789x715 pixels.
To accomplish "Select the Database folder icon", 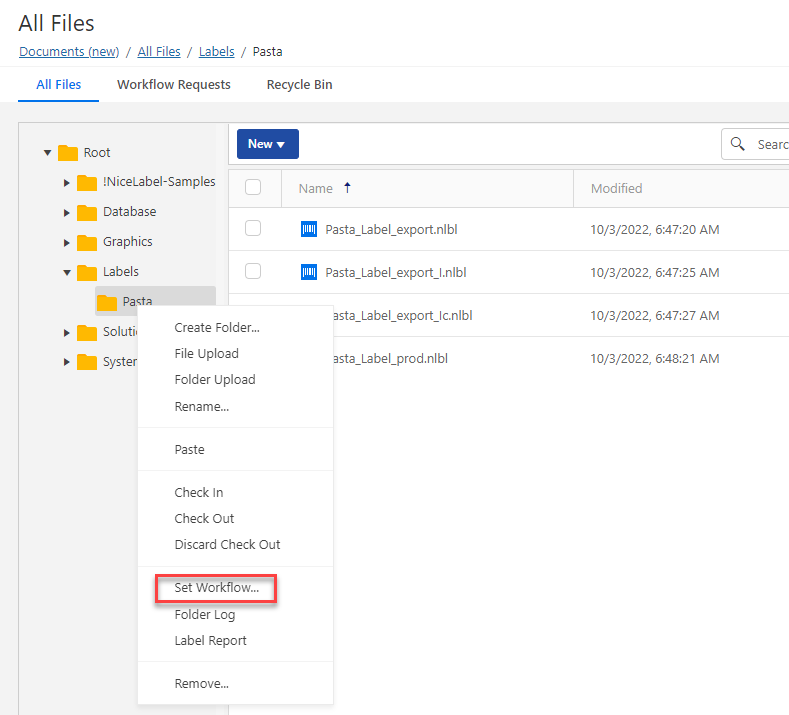I will click(87, 212).
